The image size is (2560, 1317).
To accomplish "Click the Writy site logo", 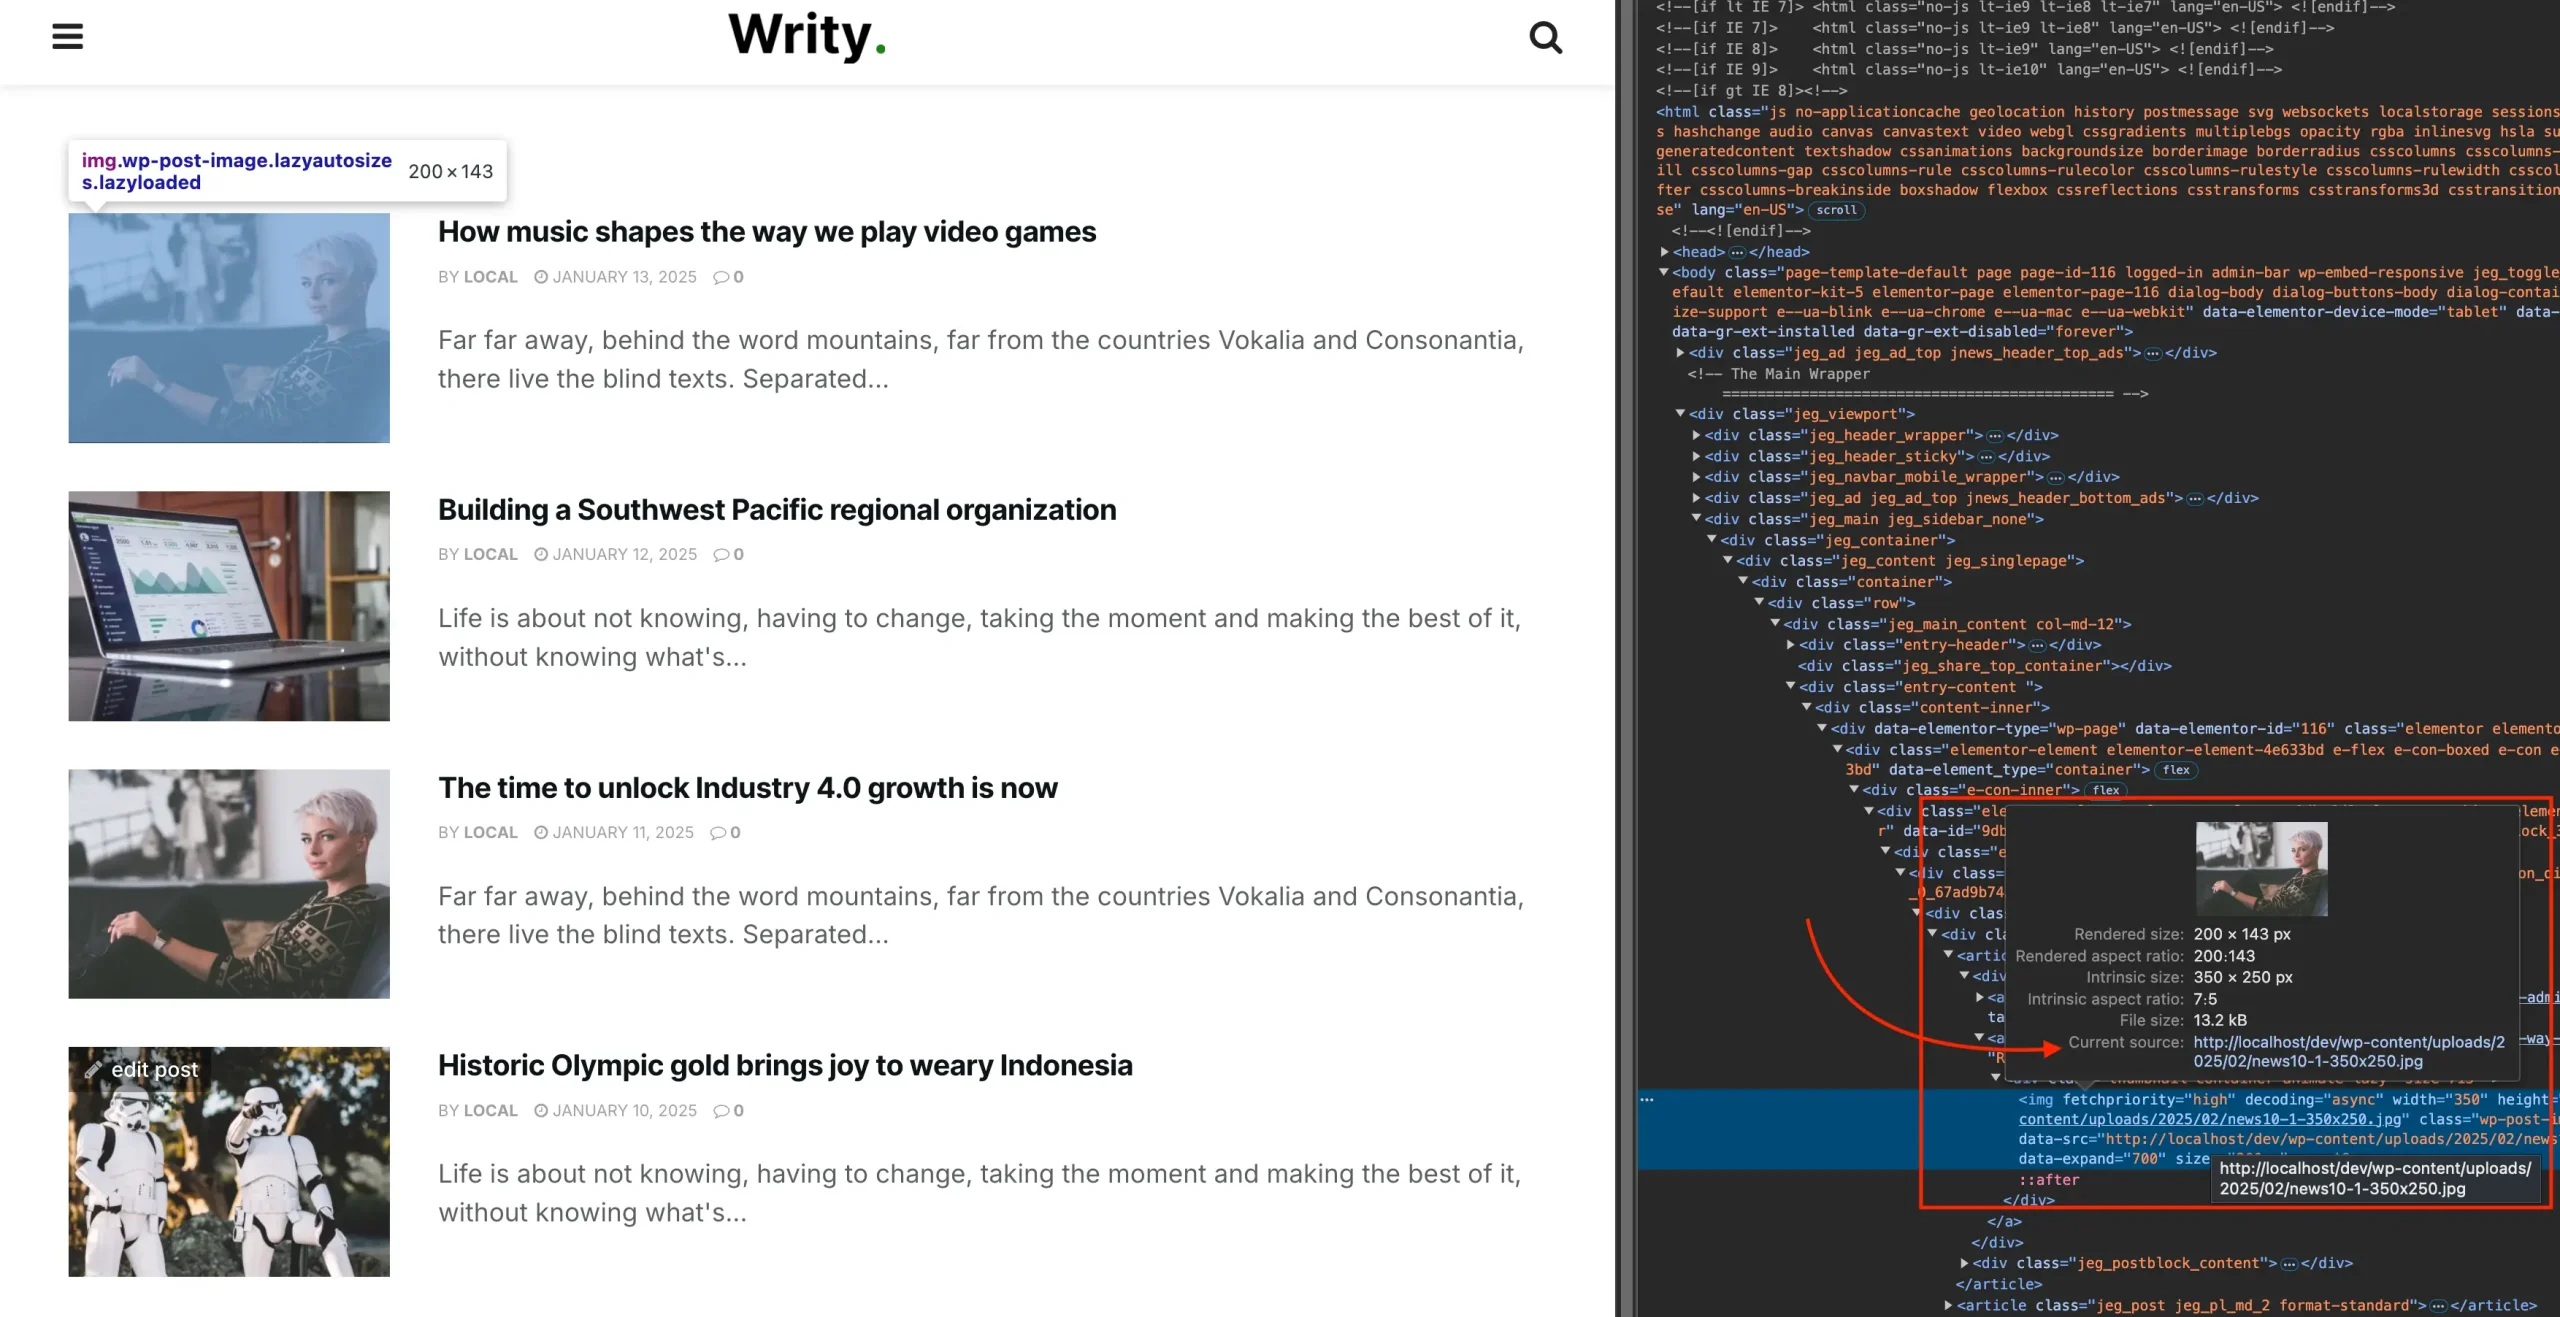I will (806, 36).
